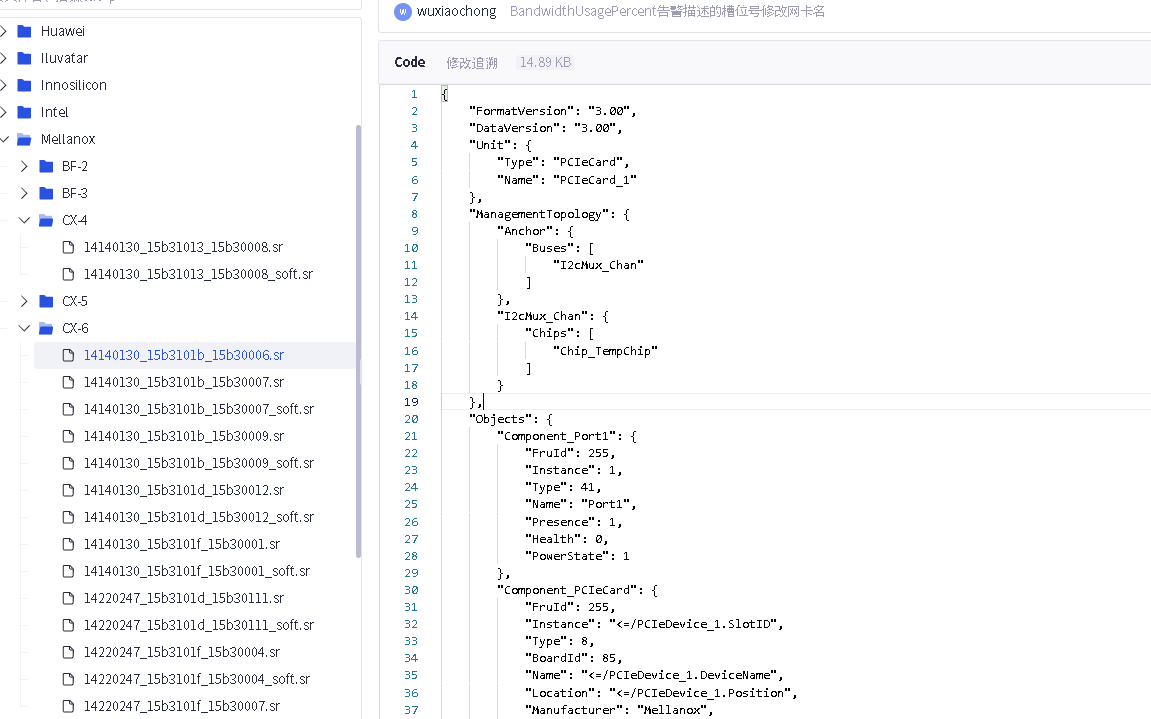
Task: Click the Iluvatar folder icon
Action: tap(25, 58)
